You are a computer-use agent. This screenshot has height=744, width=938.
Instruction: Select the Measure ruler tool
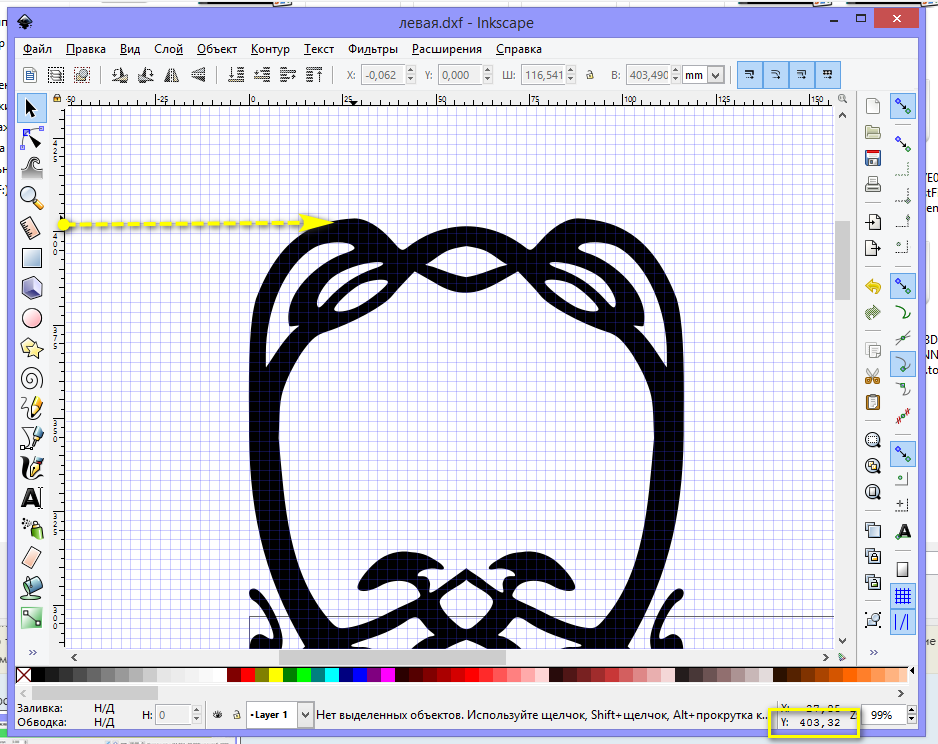31,228
